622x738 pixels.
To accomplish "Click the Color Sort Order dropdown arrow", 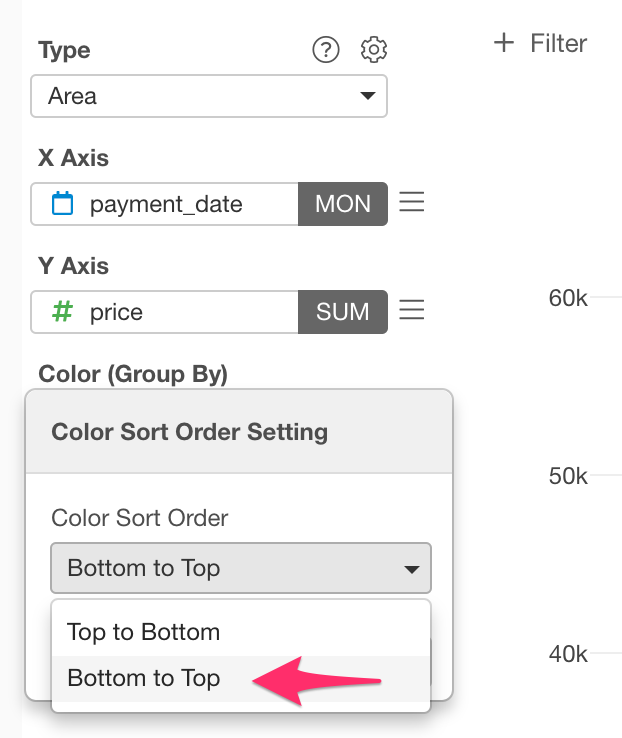I will pyautogui.click(x=412, y=570).
